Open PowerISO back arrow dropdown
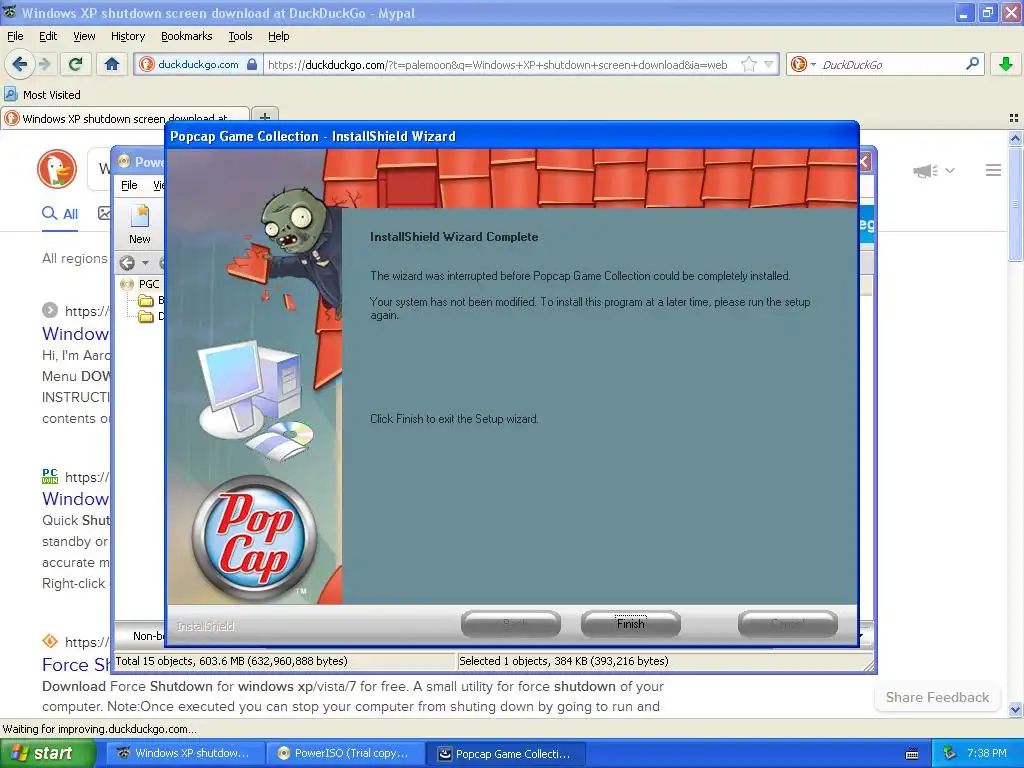Viewport: 1024px width, 768px height. (145, 263)
